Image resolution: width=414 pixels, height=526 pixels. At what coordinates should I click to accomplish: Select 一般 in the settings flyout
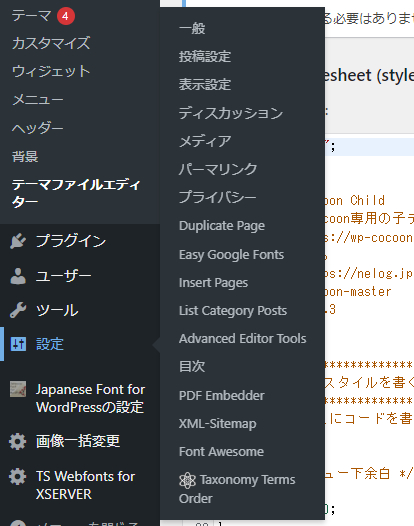click(192, 29)
